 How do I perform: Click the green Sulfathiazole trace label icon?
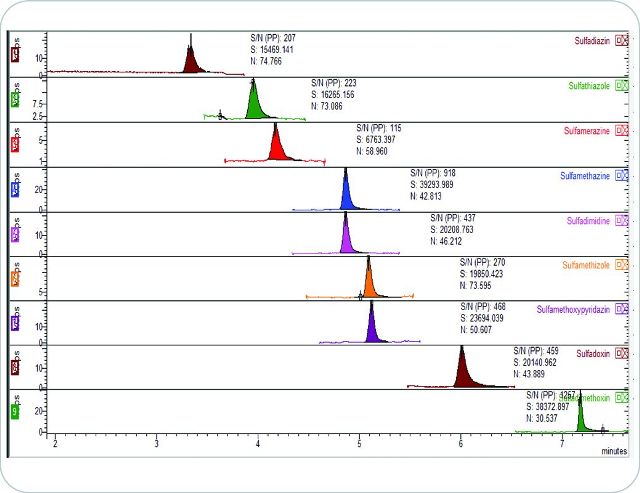coord(15,99)
